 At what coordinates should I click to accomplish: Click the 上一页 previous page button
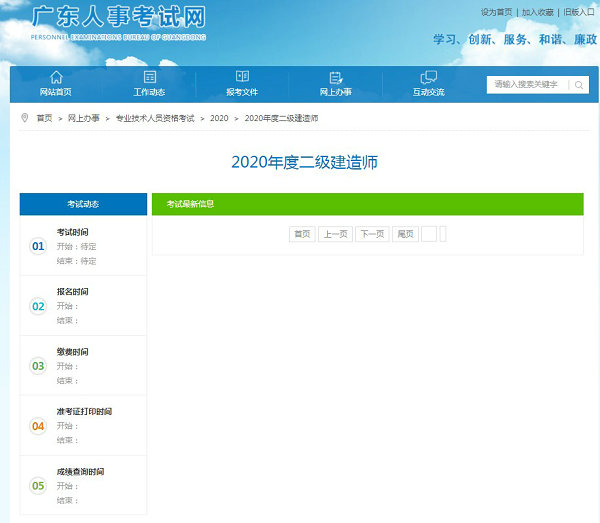pos(335,234)
